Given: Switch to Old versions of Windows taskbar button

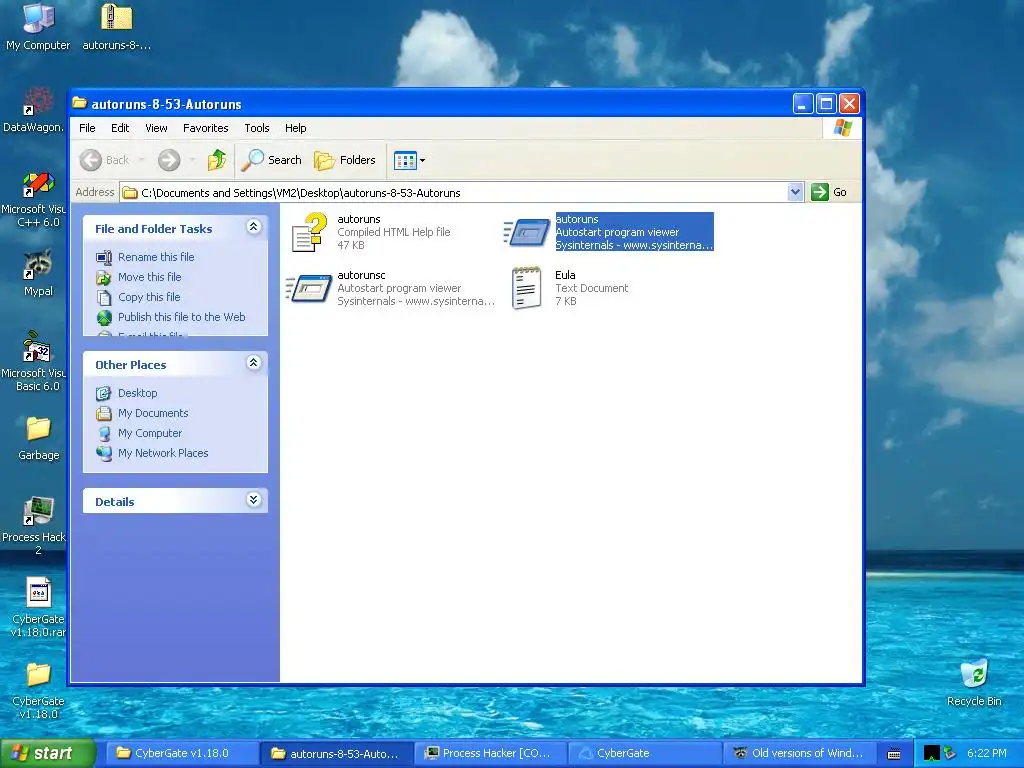Looking at the screenshot, I should coord(800,753).
